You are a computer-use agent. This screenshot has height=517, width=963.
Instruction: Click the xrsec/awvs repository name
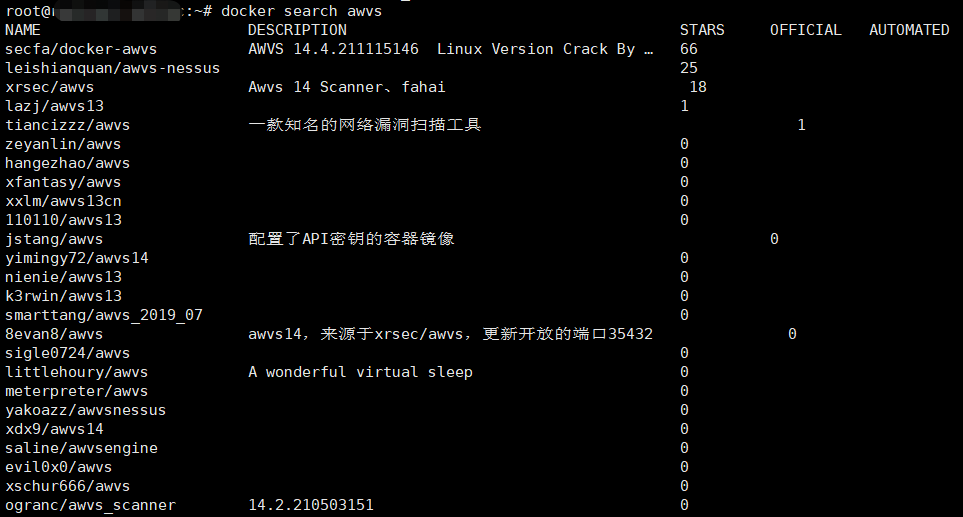(x=50, y=87)
